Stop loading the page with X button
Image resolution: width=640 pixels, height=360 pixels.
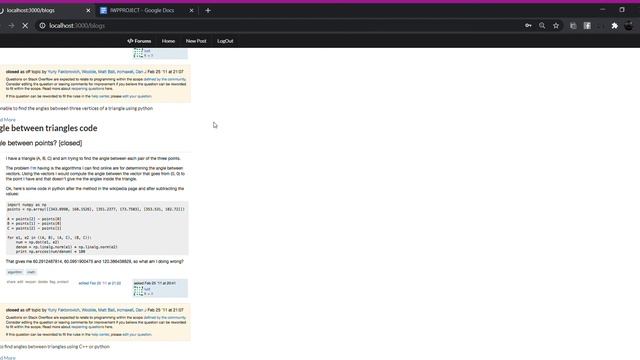pos(25,25)
